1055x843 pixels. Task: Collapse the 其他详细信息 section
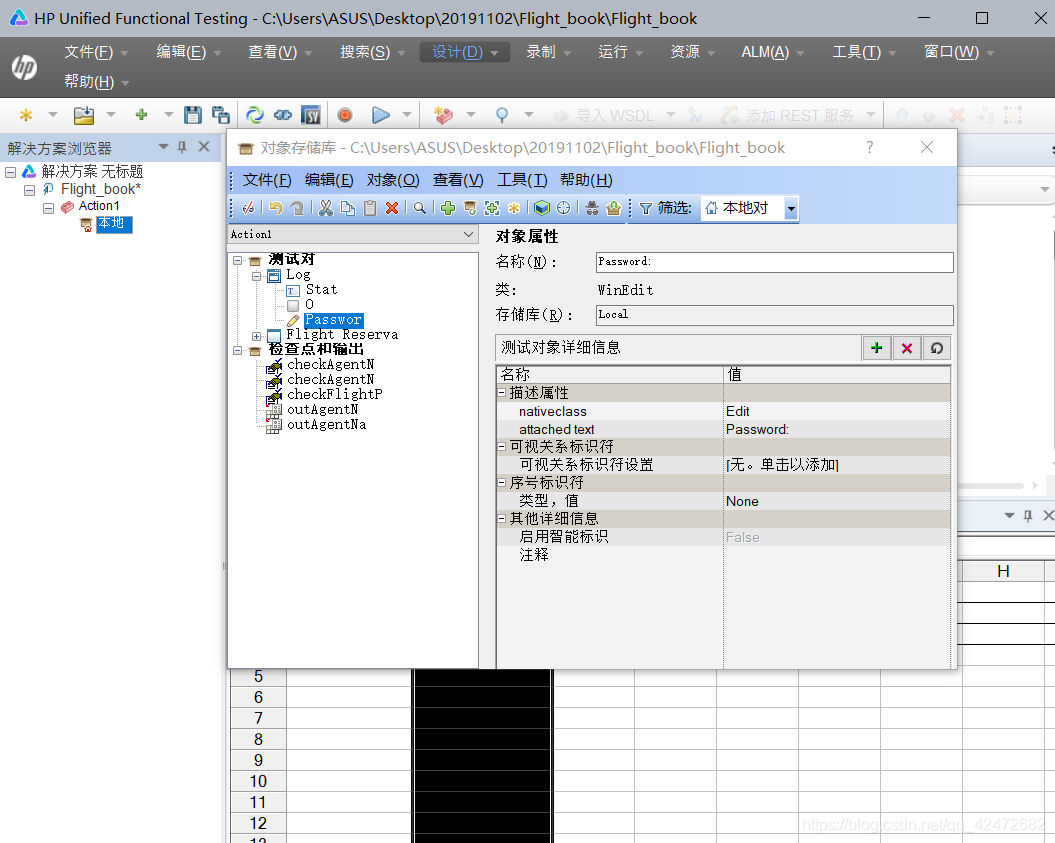click(502, 518)
